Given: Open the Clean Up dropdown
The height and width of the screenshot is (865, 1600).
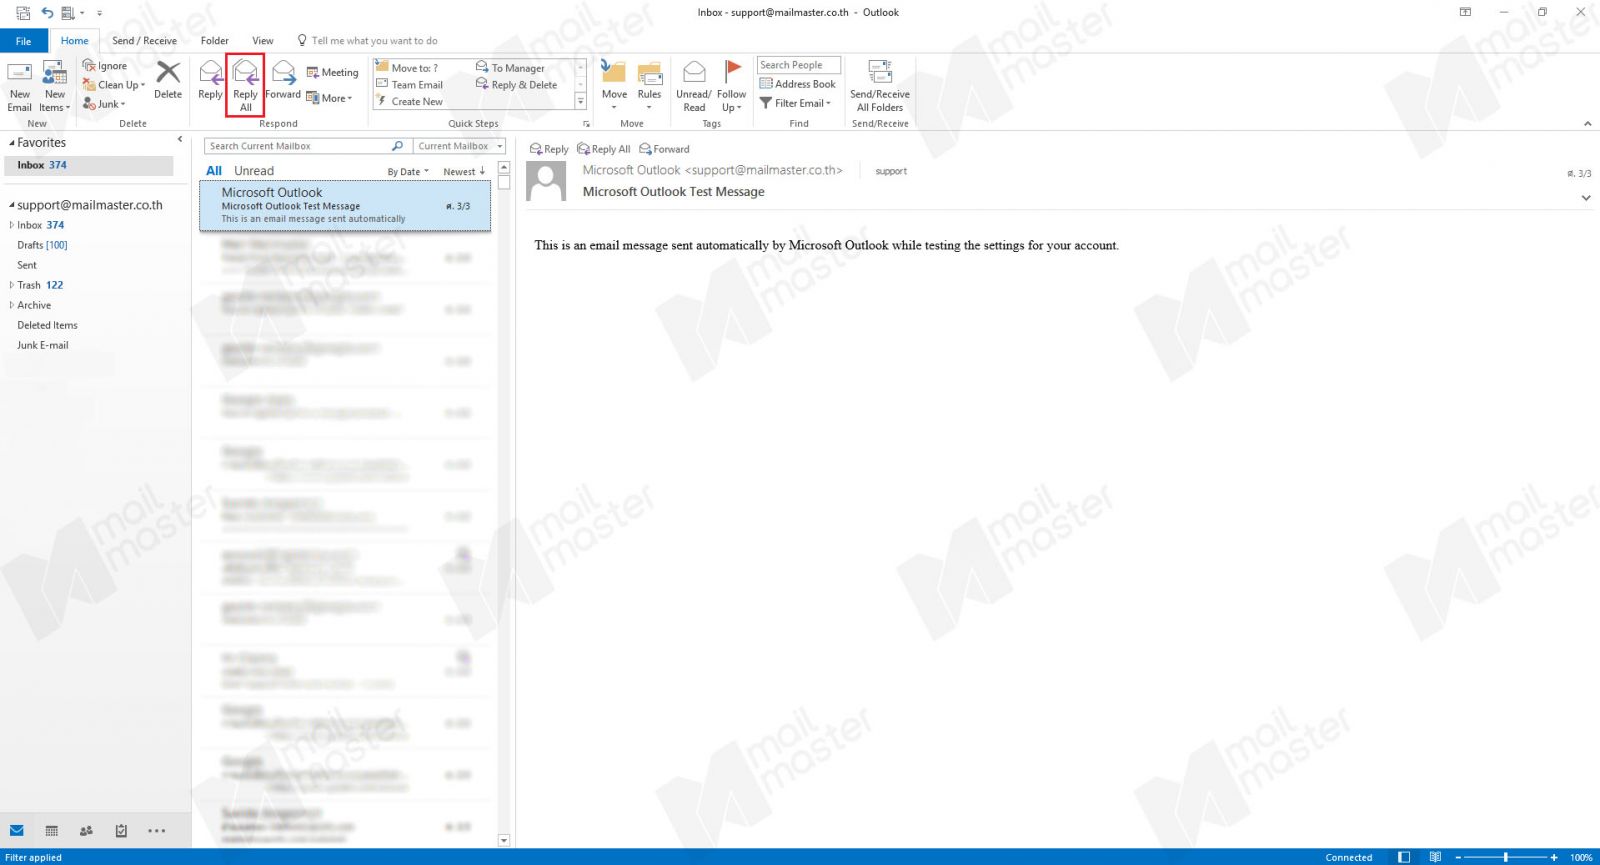Looking at the screenshot, I should click(114, 85).
